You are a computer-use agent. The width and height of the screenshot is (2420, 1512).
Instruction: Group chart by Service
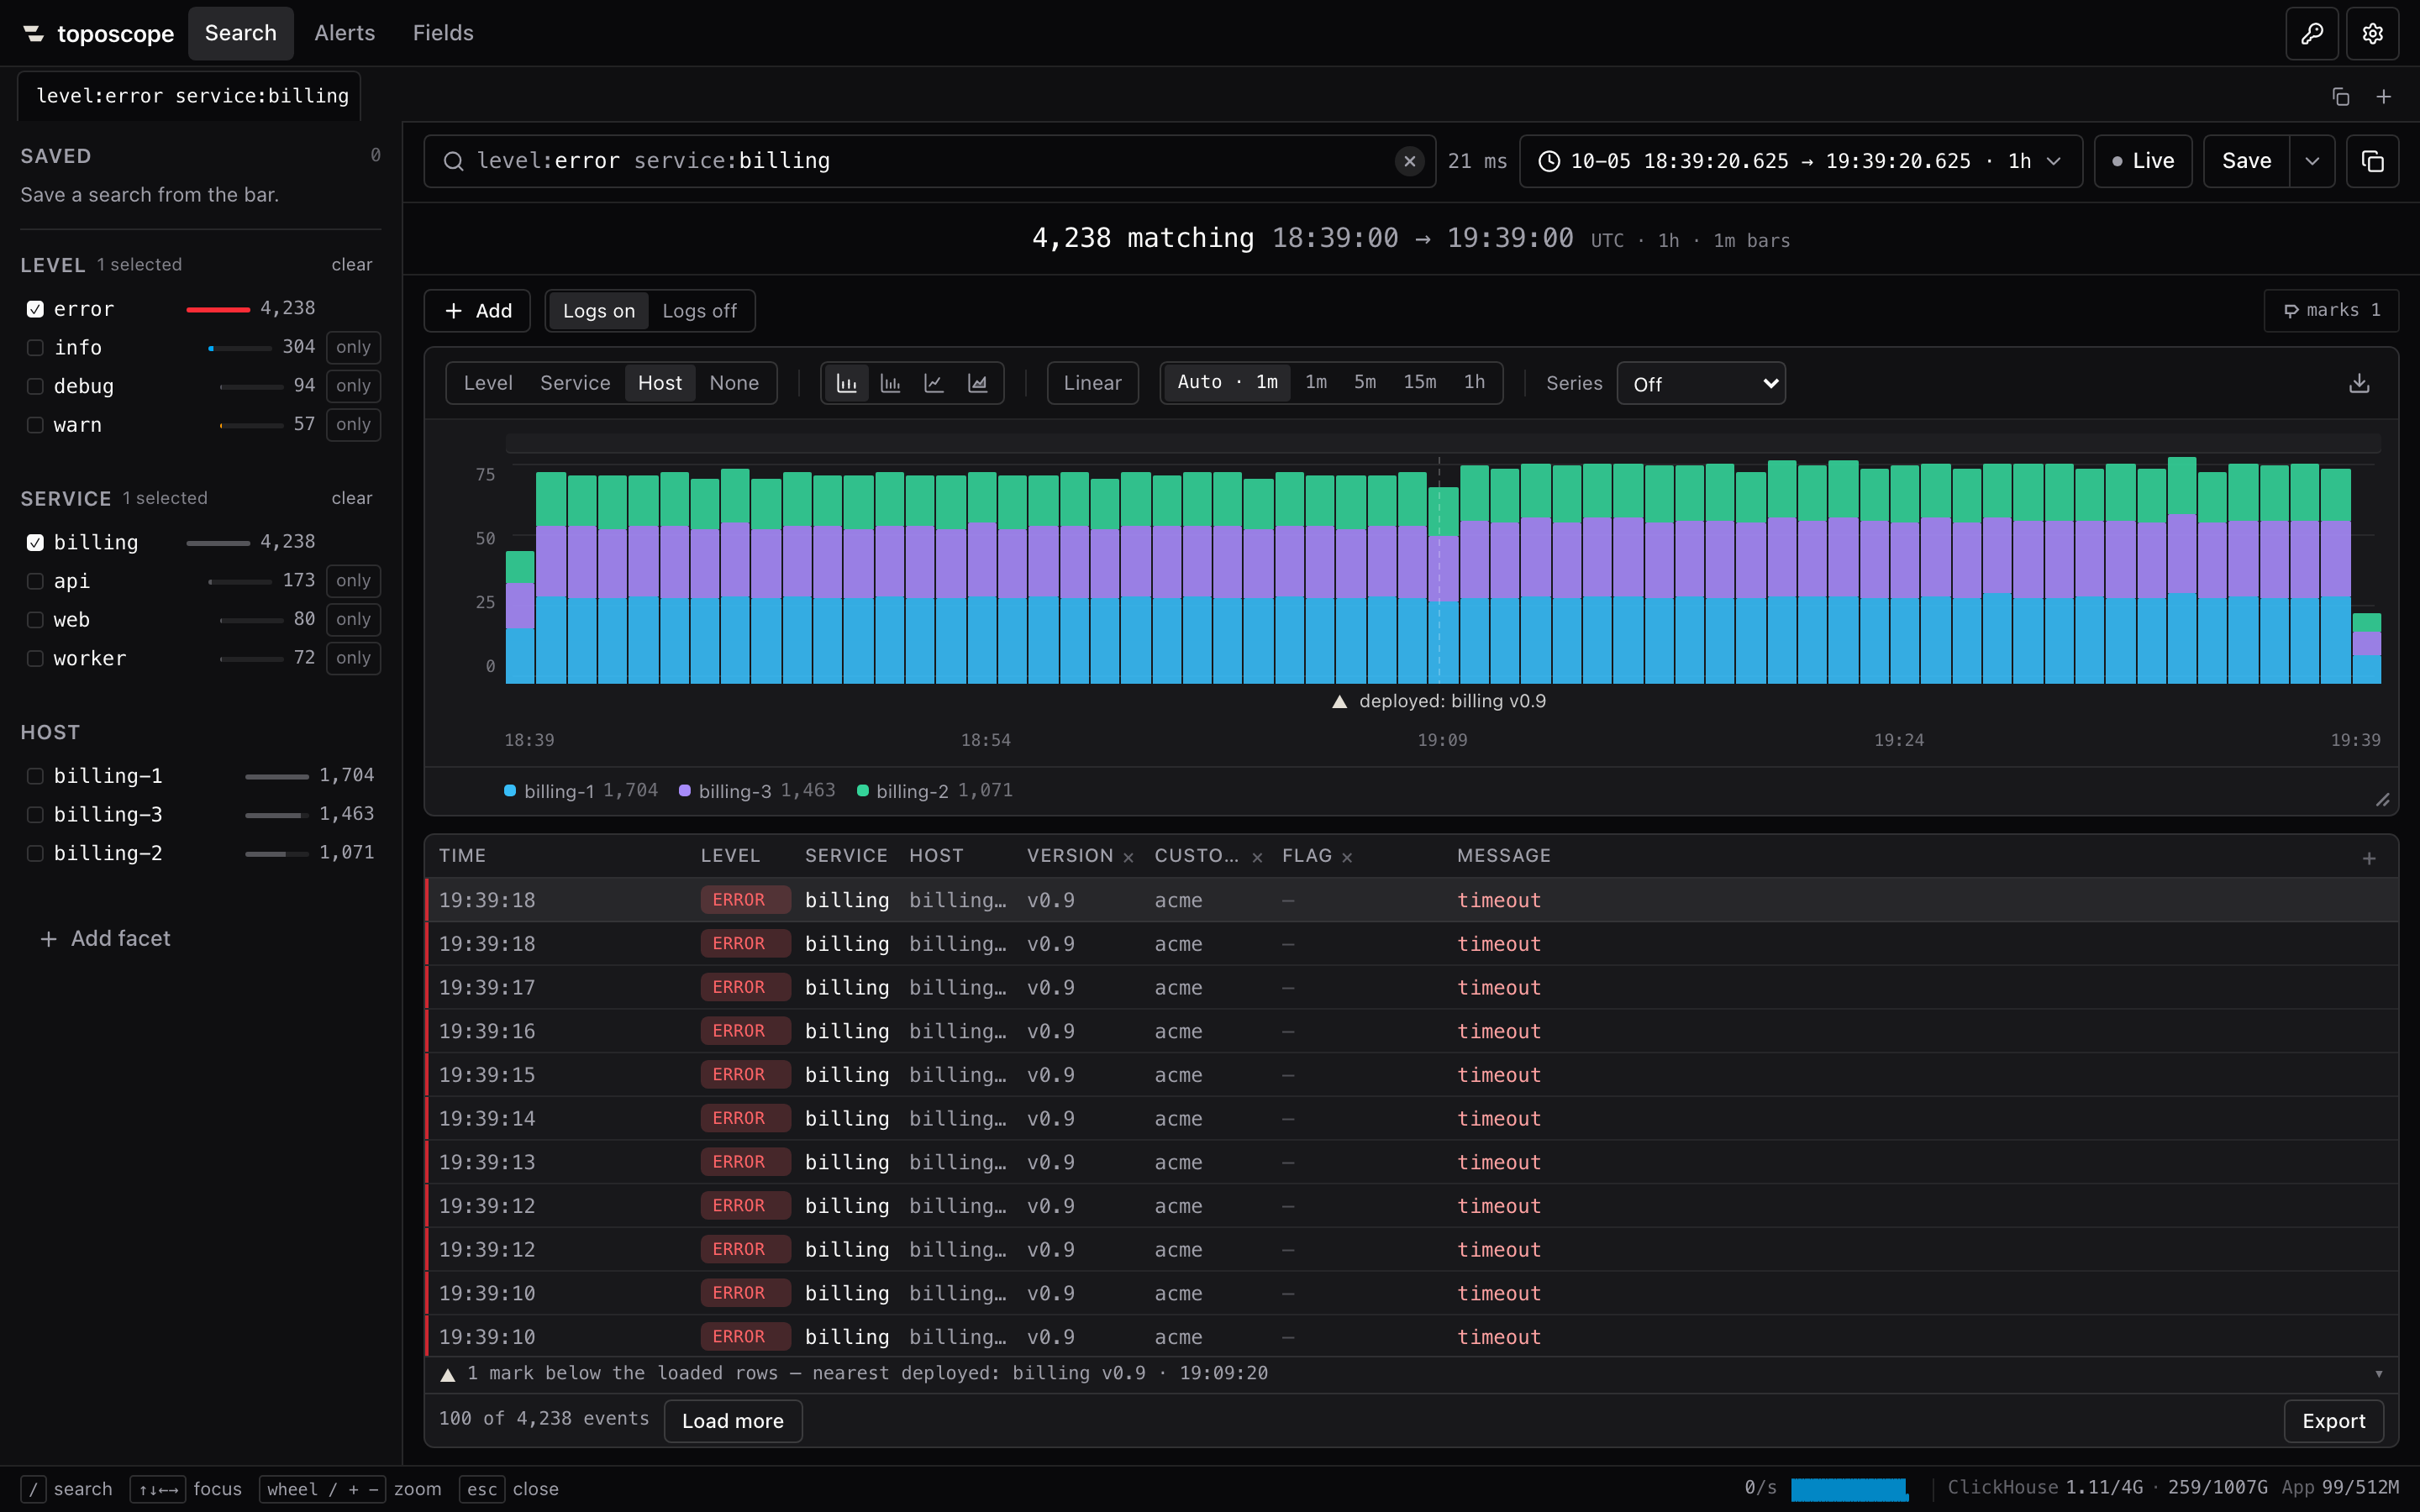point(575,383)
